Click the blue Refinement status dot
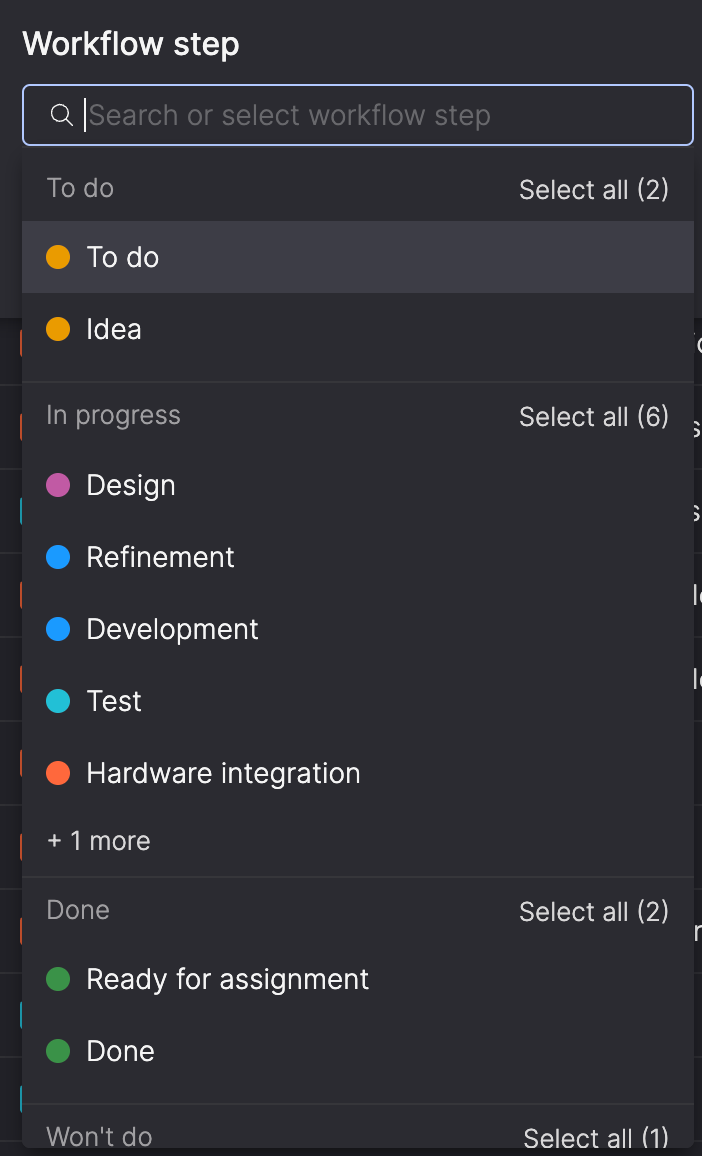 pos(58,557)
